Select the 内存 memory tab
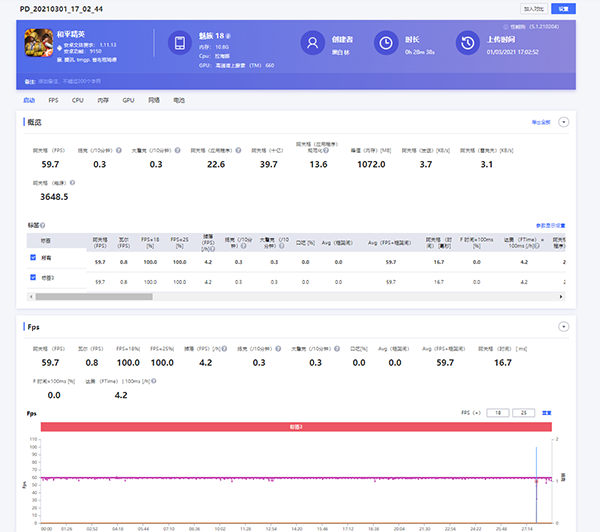 click(103, 101)
